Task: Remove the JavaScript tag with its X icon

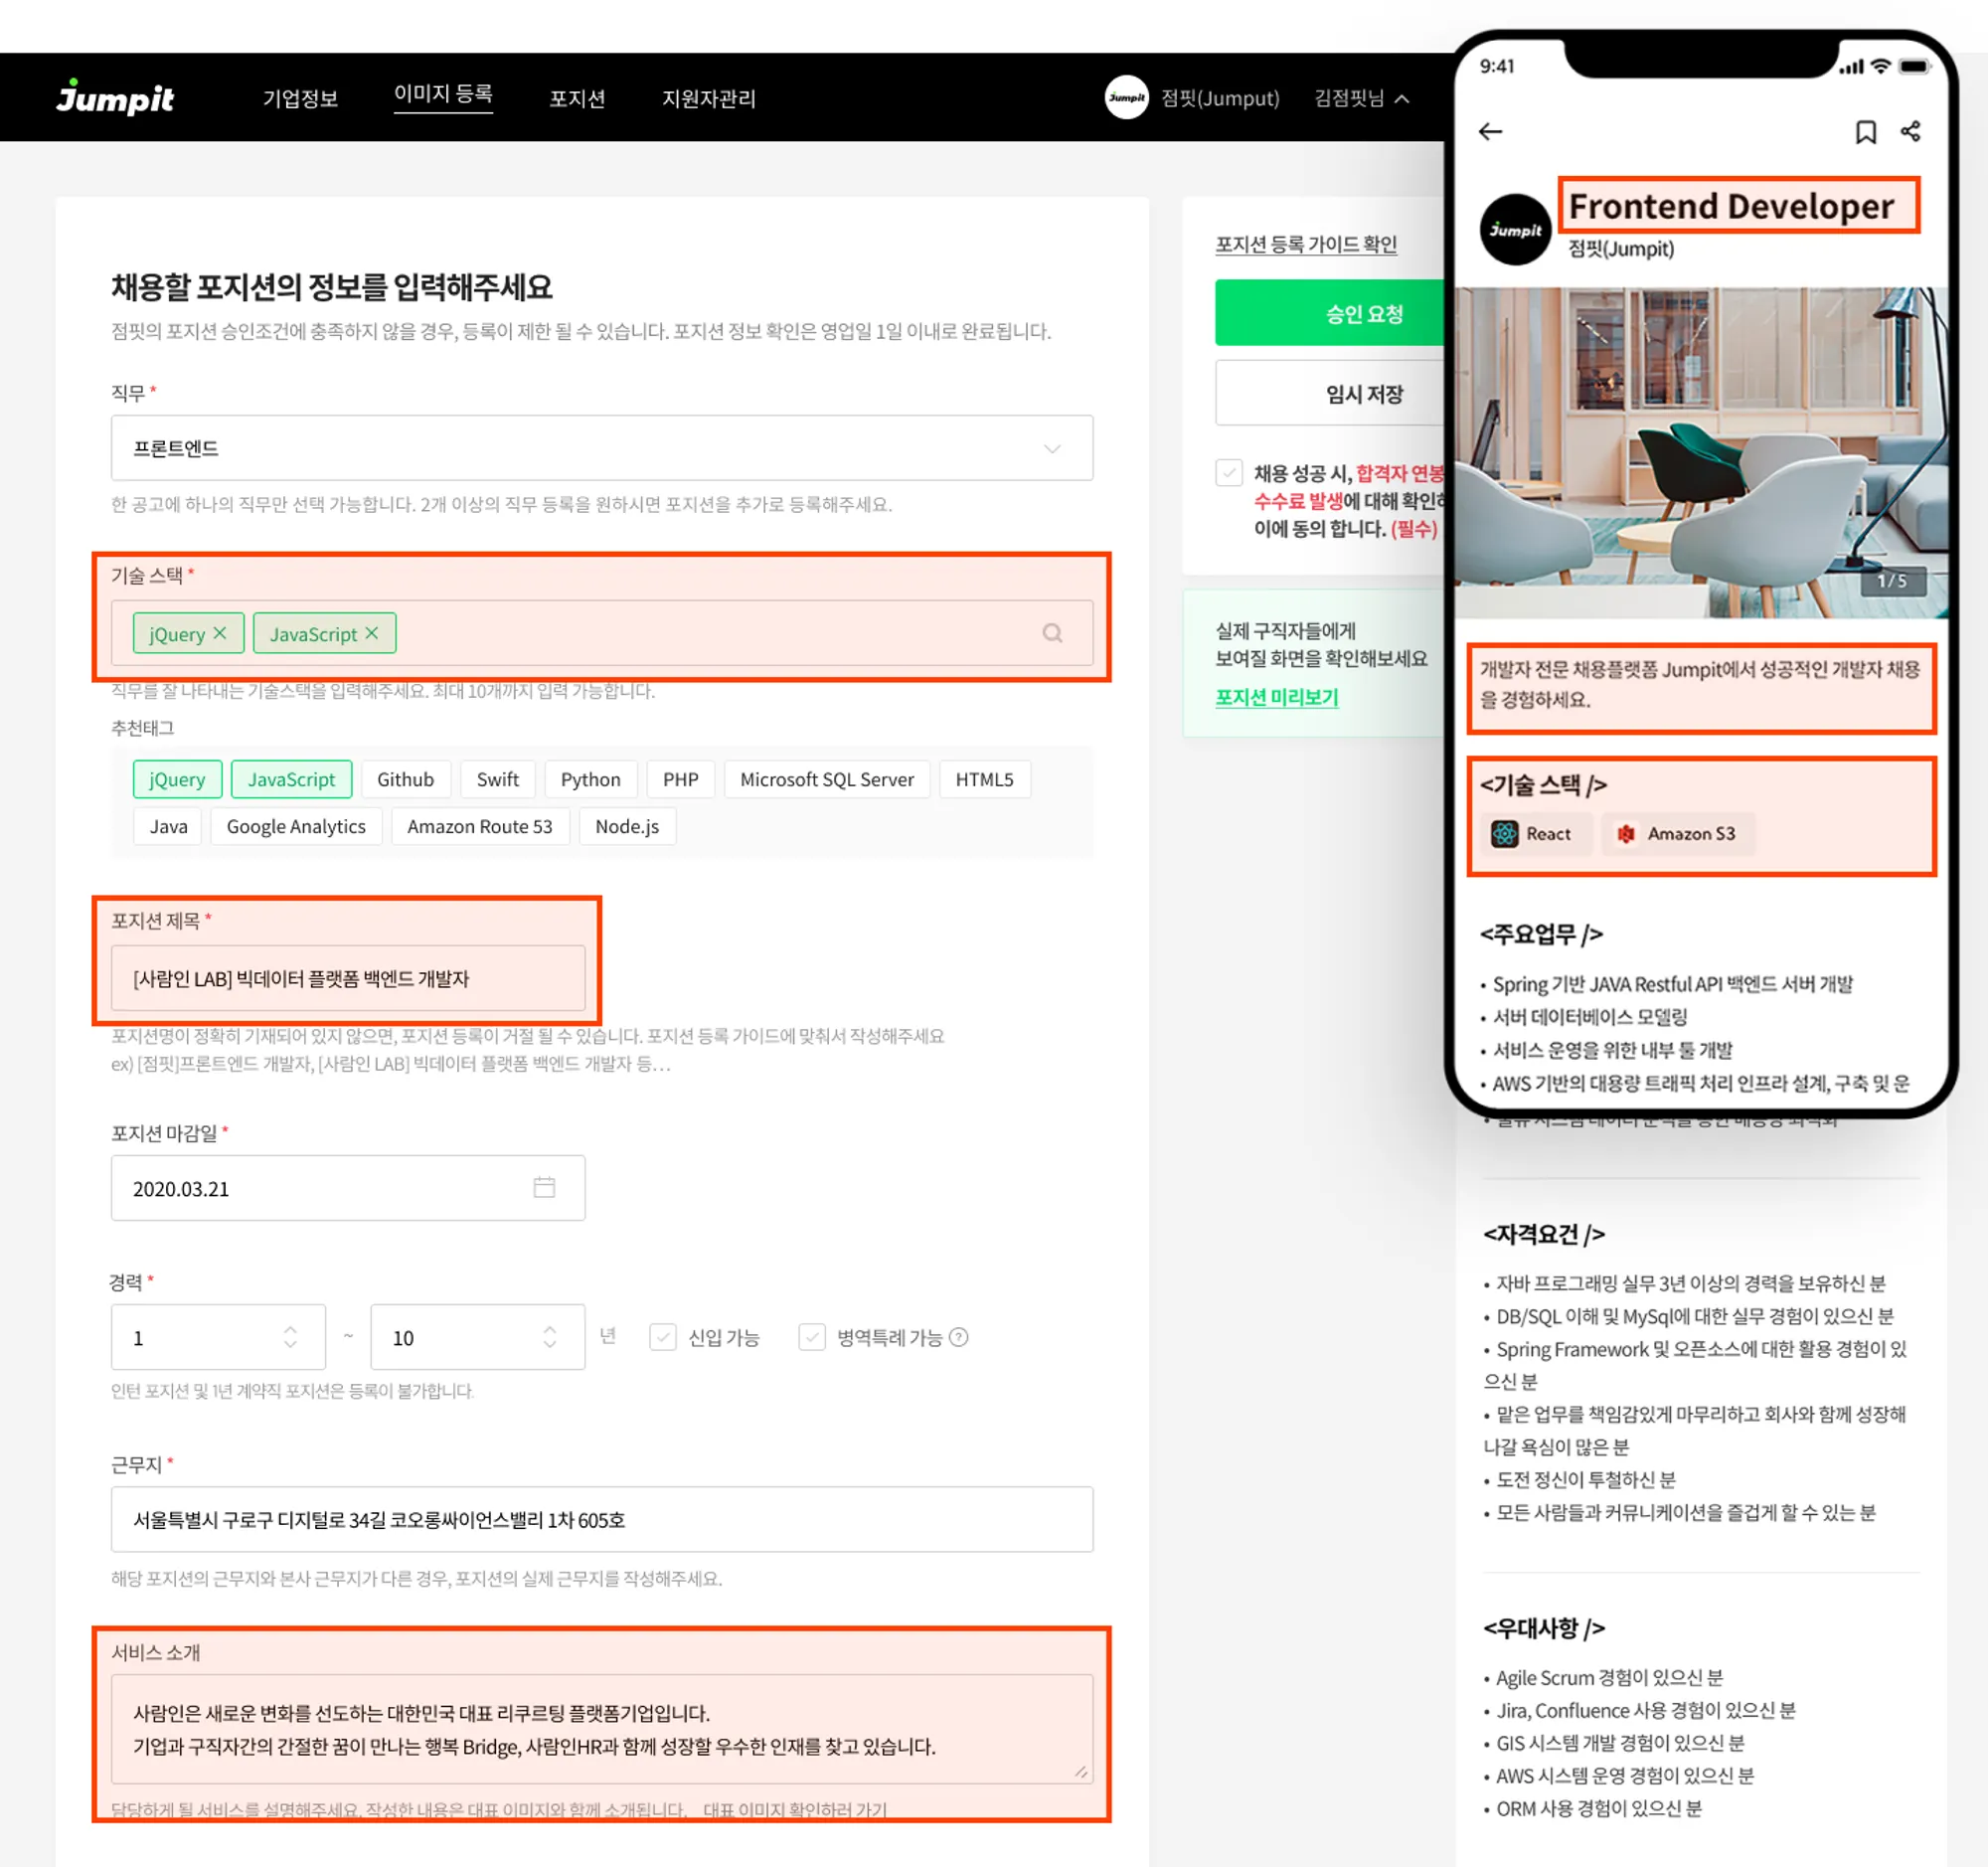Action: pos(371,633)
